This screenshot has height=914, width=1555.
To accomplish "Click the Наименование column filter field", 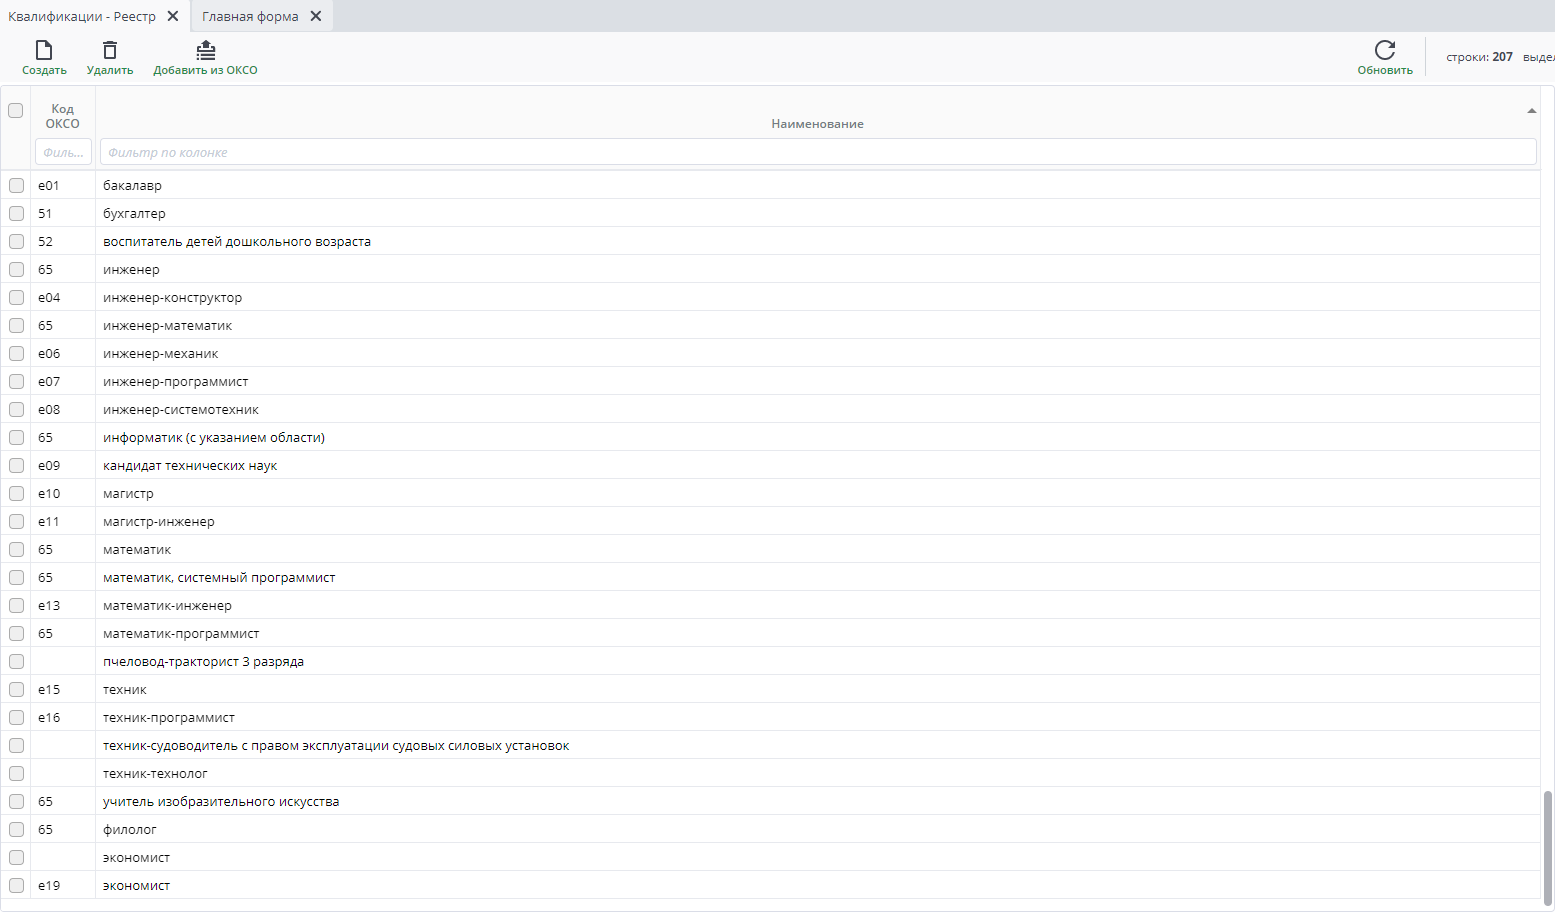I will [818, 152].
